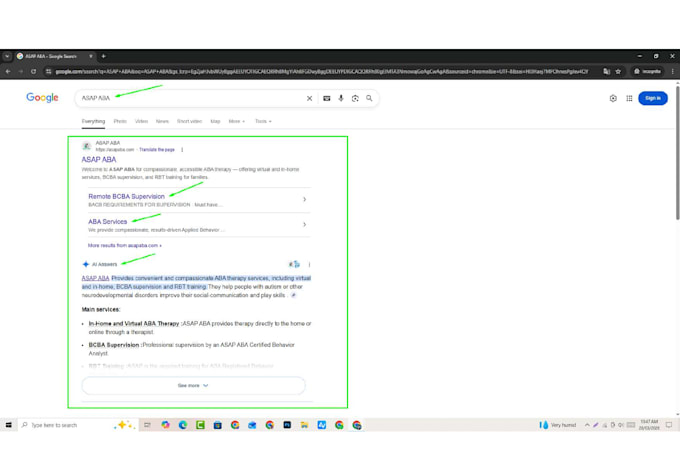The image size is (680, 459).
Task: Select the Everything results tab
Action: (x=93, y=121)
